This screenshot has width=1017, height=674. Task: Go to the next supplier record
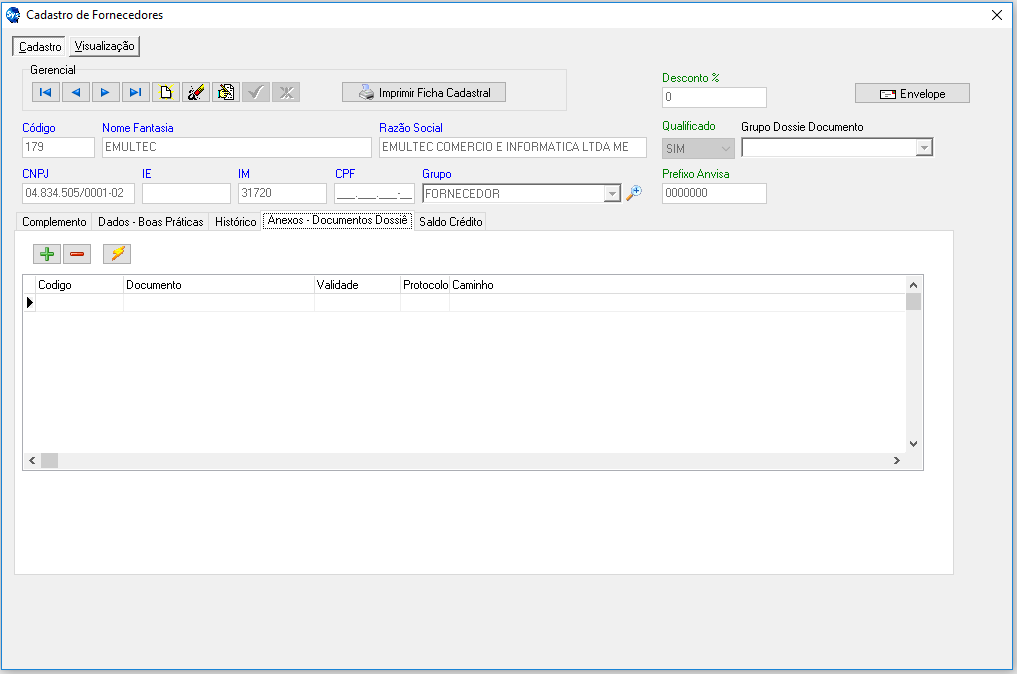pos(105,93)
